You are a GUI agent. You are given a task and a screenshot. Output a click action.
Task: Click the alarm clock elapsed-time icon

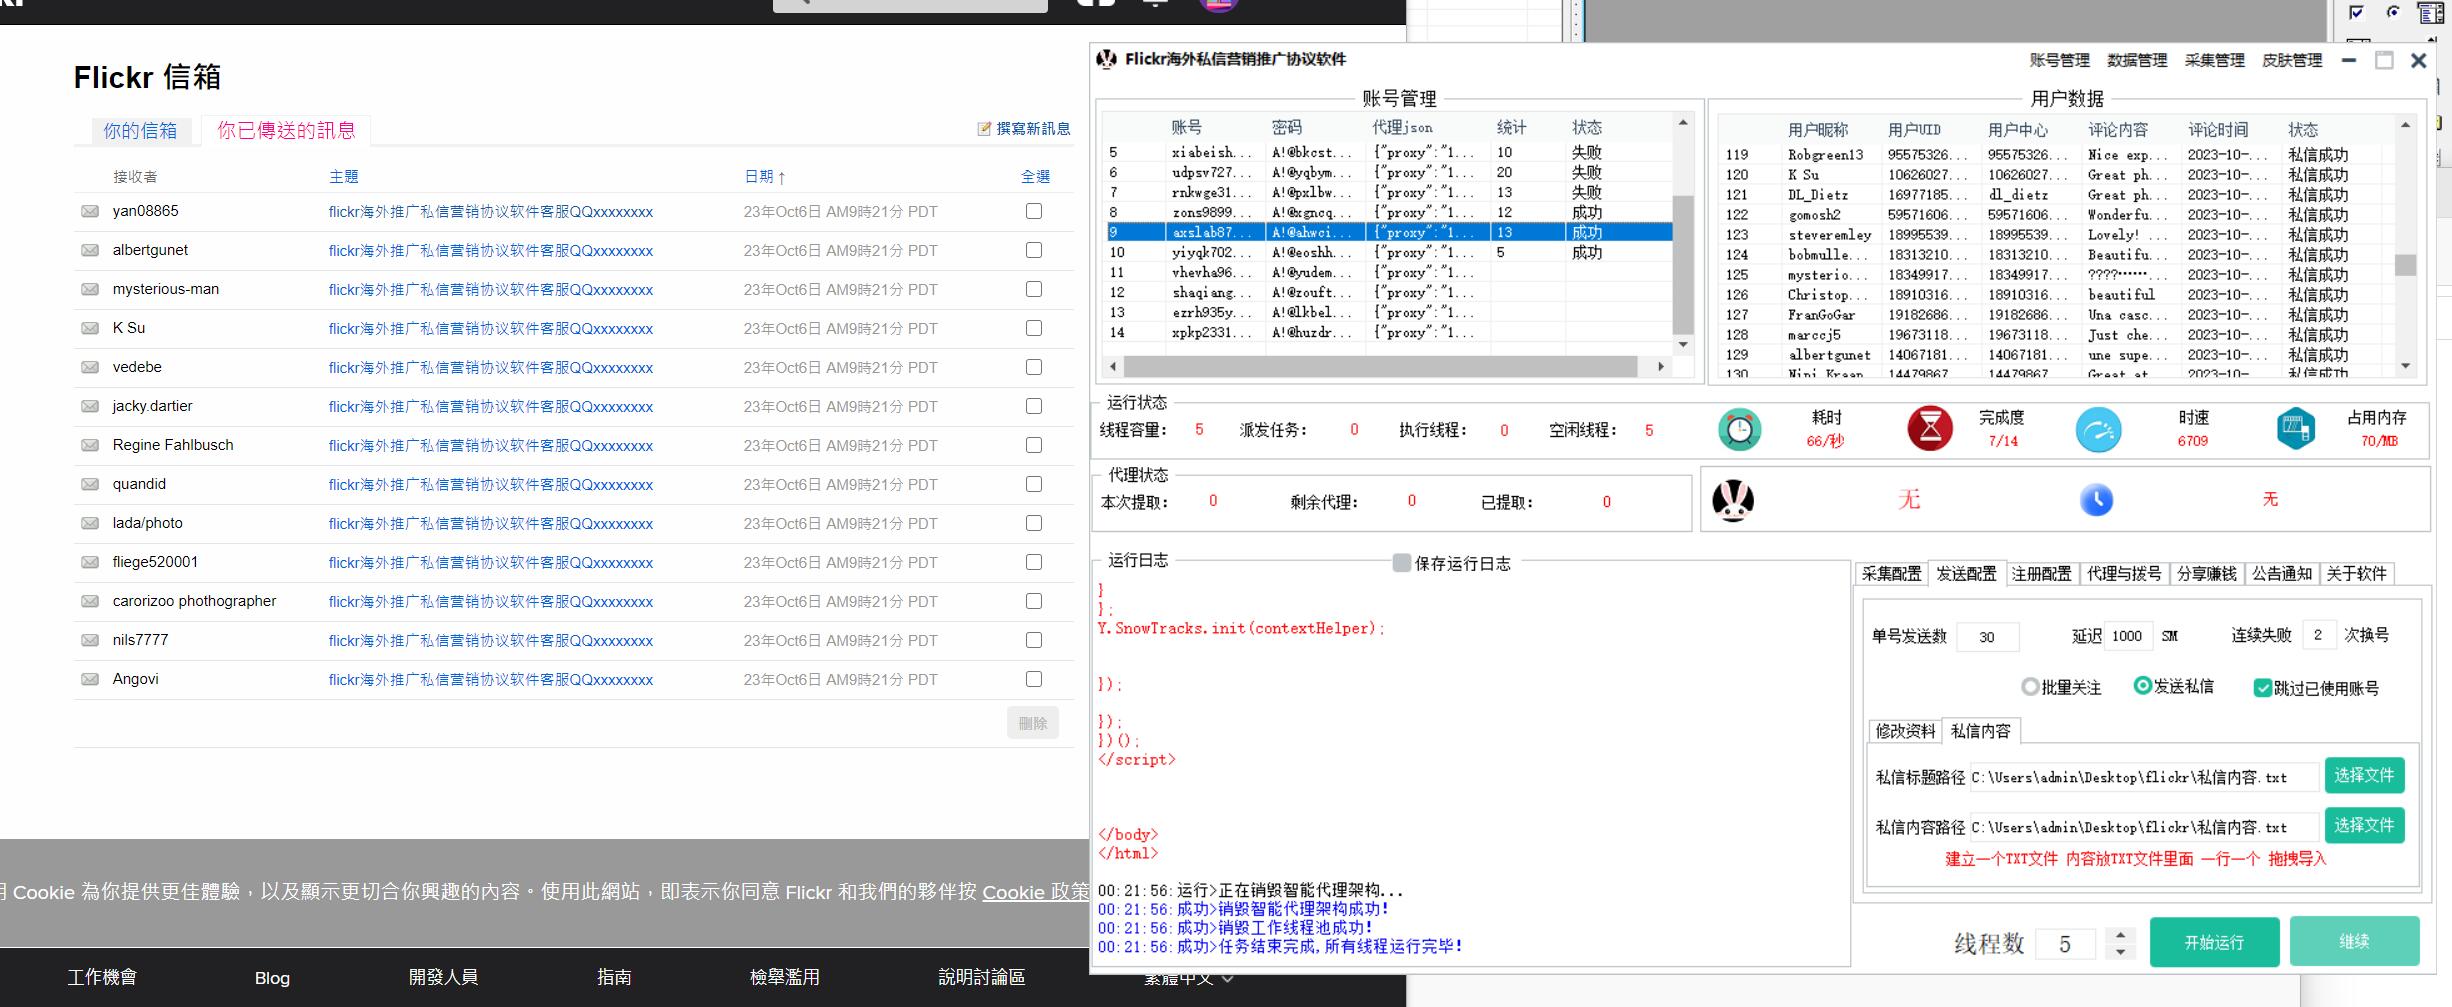coord(1739,429)
